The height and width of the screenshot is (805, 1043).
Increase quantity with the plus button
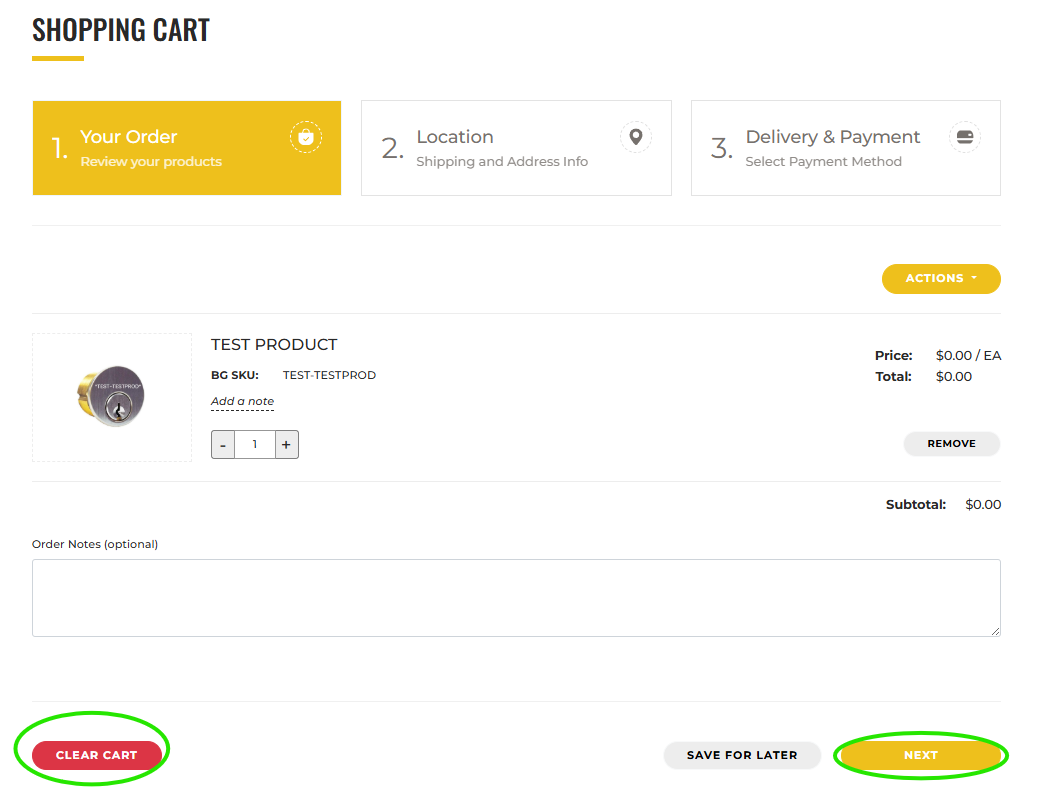tap(286, 444)
